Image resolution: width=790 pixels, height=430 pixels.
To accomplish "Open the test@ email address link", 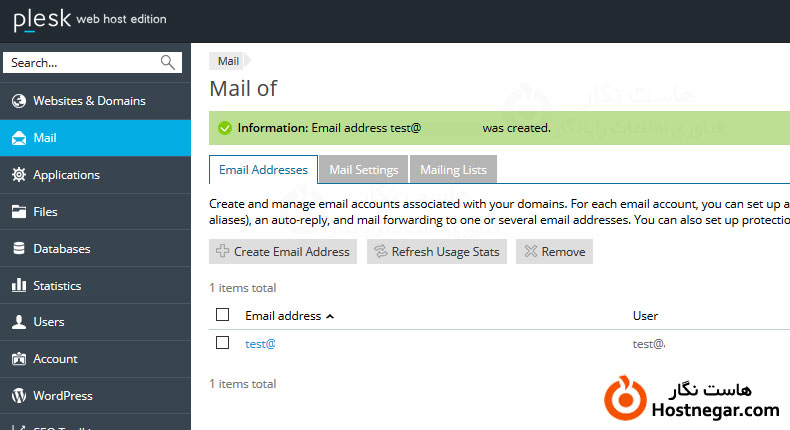I will [260, 344].
